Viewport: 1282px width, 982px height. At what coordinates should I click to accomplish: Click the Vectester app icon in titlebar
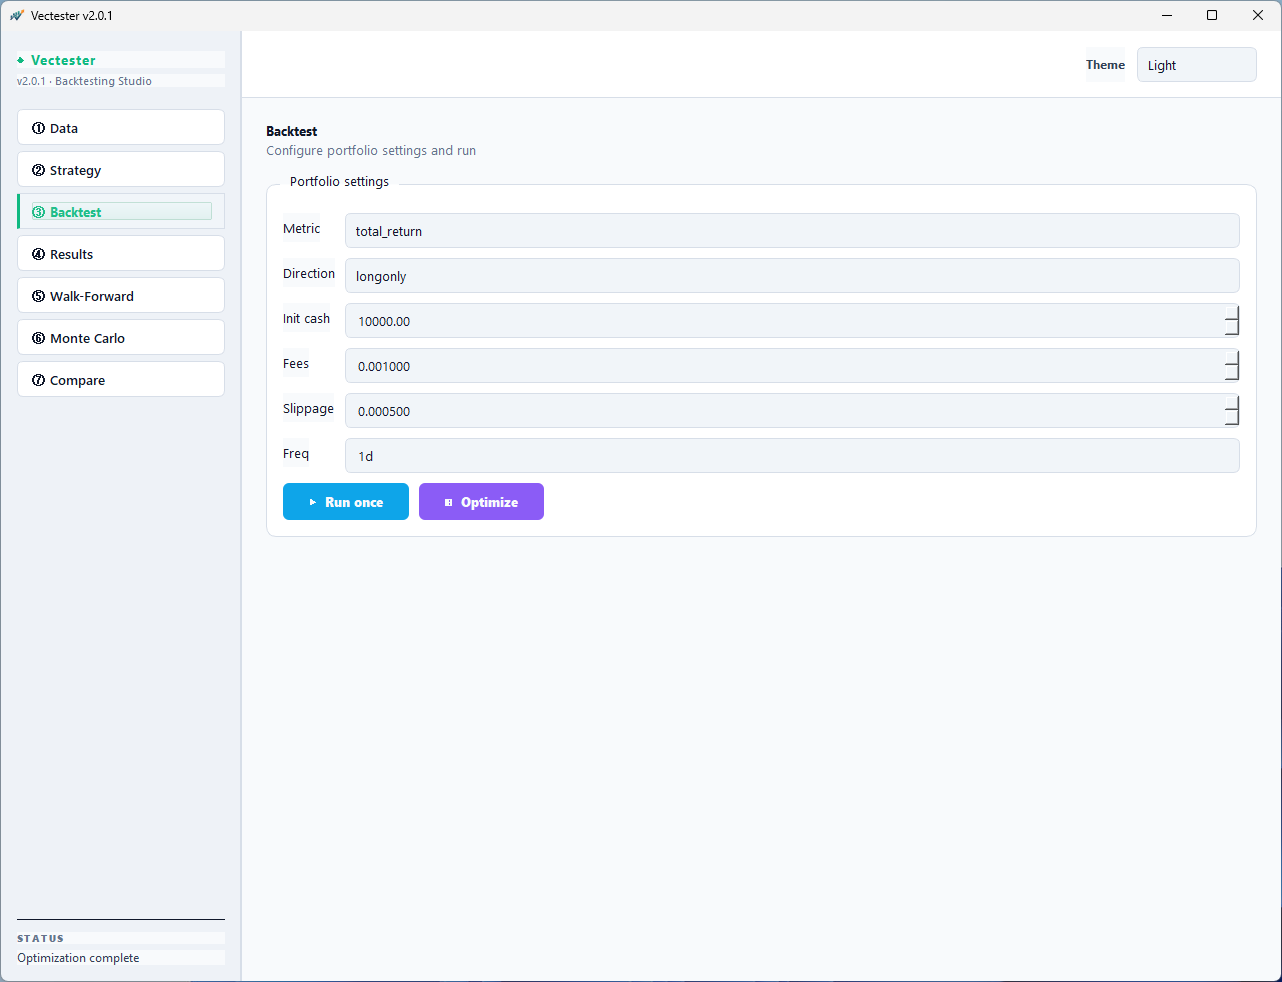16,15
